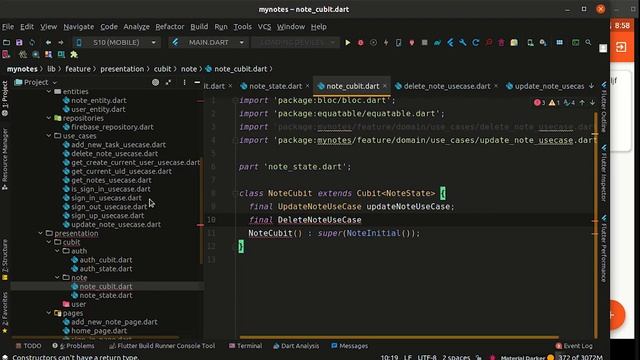Viewport: 640px width, 360px height.
Task: Hide the Project panel with minus icon
Action: tap(197, 82)
